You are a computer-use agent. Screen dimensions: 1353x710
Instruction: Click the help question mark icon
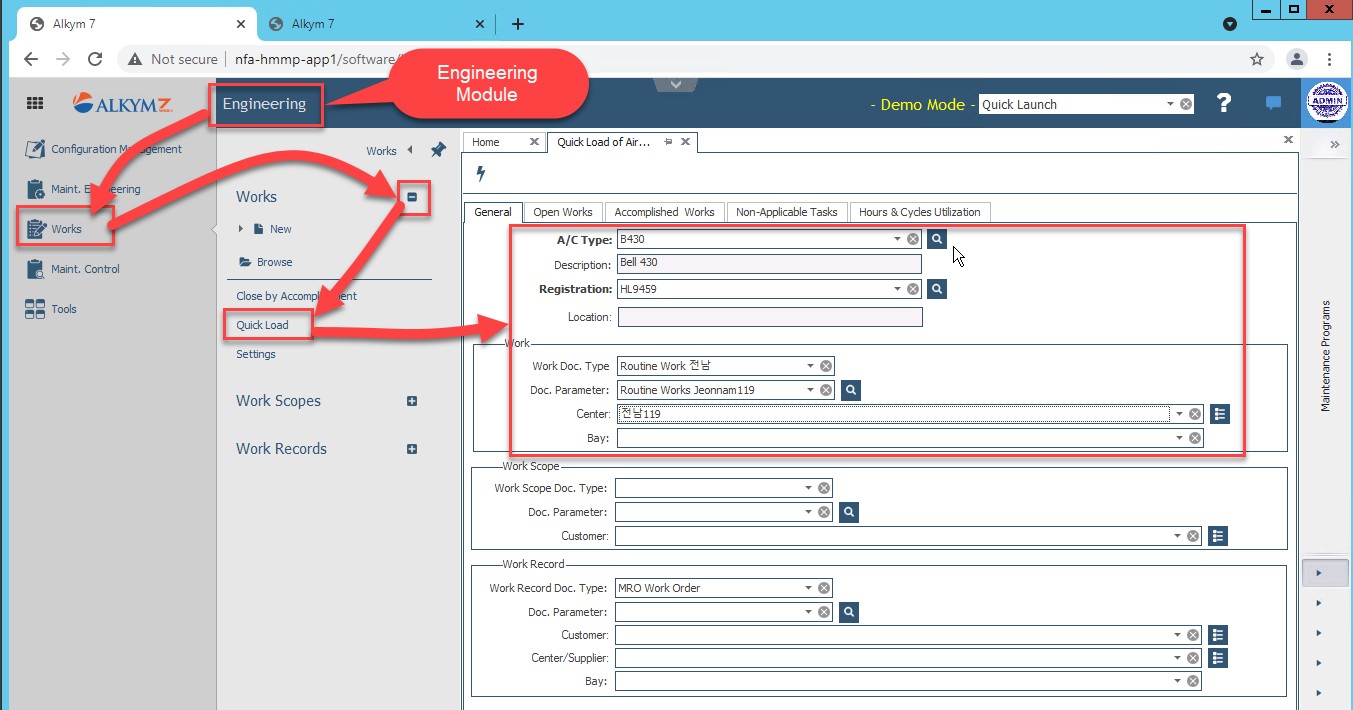tap(1223, 103)
